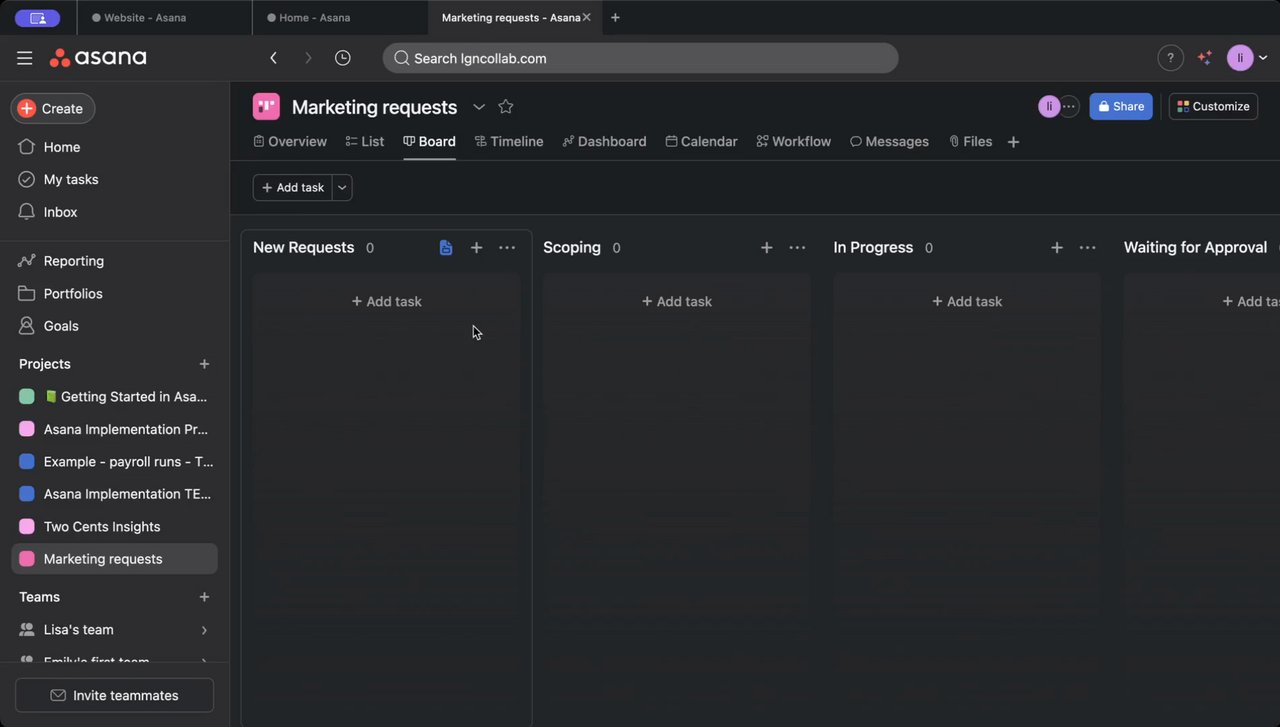Open In Progress column more options
Viewport: 1280px width, 727px height.
[x=1087, y=248]
